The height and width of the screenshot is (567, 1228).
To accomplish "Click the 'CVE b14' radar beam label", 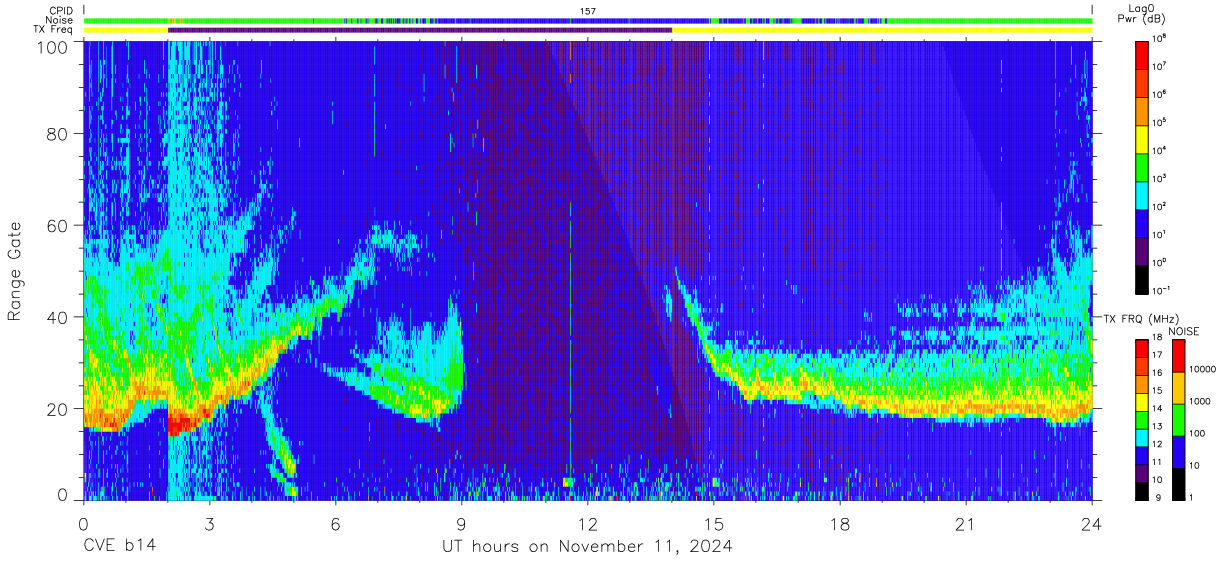I will coord(119,546).
